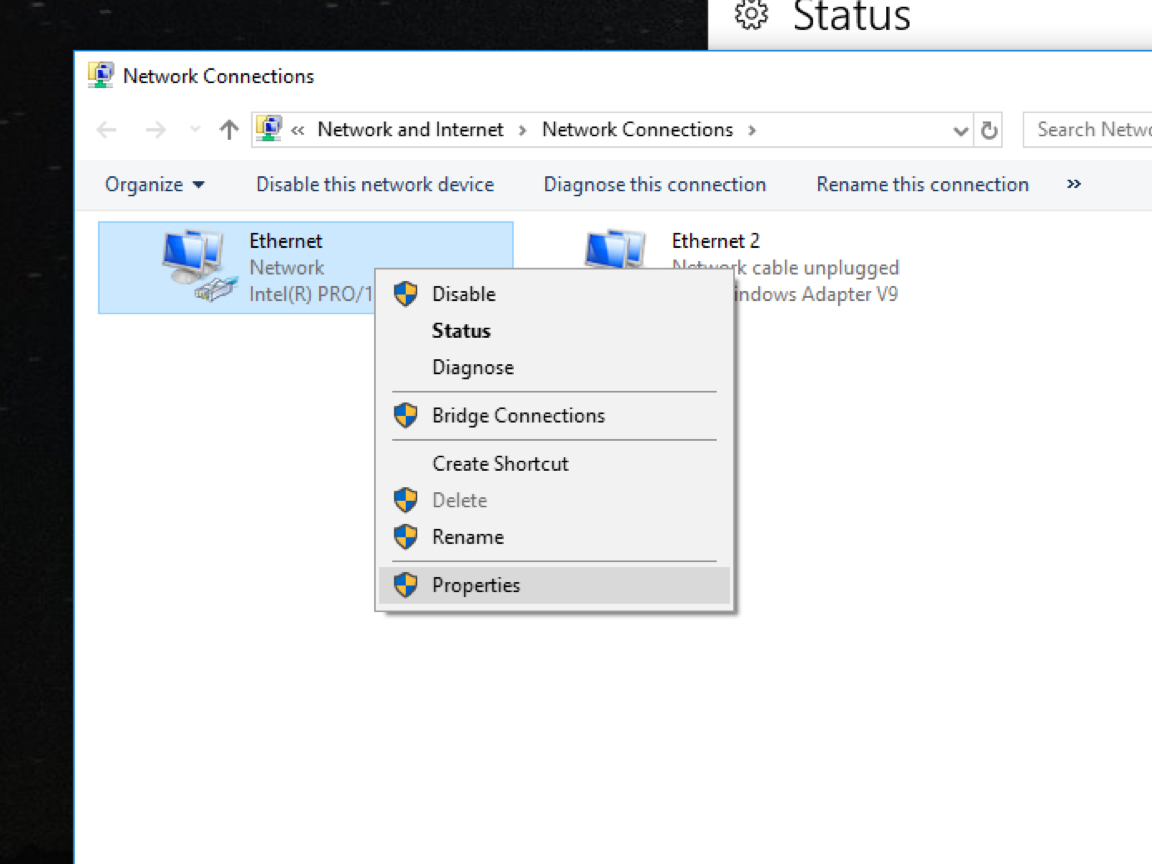Screen dimensions: 1152x864
Task: Expand chevron after Network Connections breadcrumb
Action: 752,131
